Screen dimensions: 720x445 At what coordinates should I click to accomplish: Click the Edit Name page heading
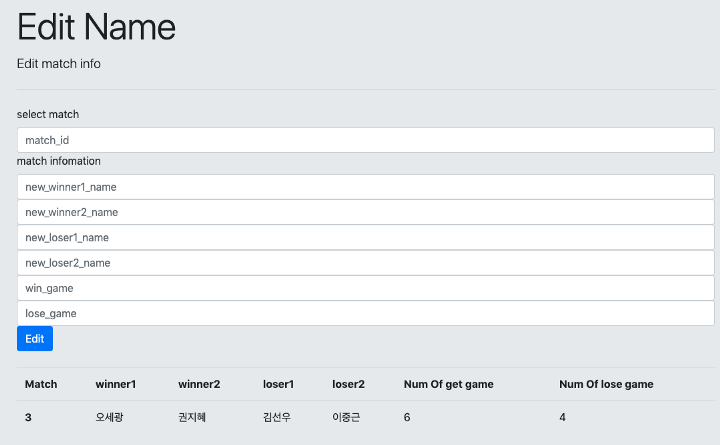[96, 26]
